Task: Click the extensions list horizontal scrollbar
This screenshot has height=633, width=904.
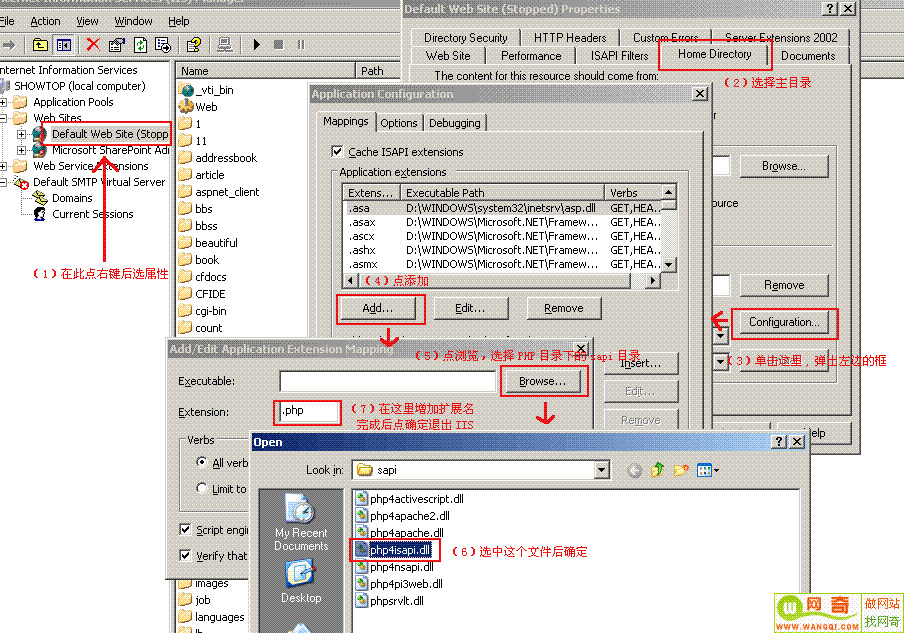Action: [500, 281]
